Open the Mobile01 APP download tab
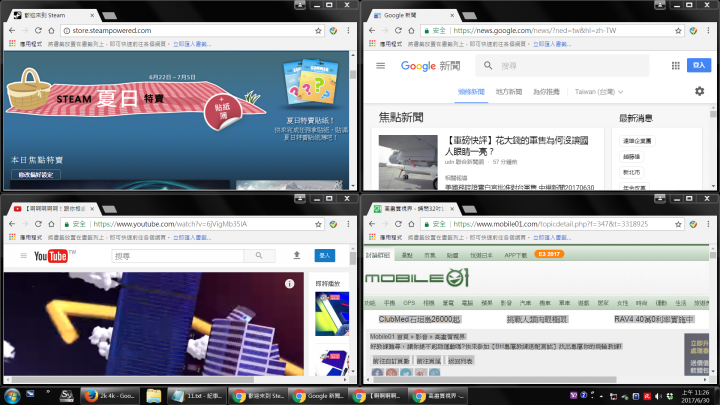Image resolution: width=720 pixels, height=405 pixels. (515, 255)
